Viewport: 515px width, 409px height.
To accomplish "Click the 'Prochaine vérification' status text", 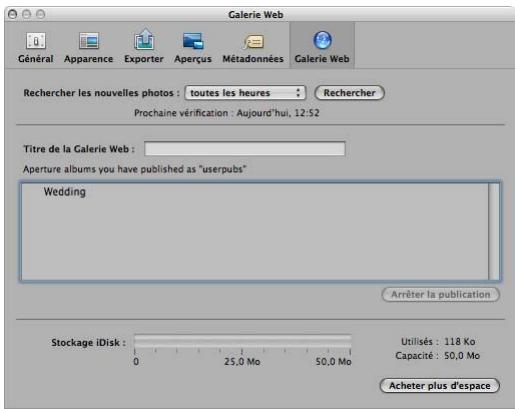I will tap(227, 113).
